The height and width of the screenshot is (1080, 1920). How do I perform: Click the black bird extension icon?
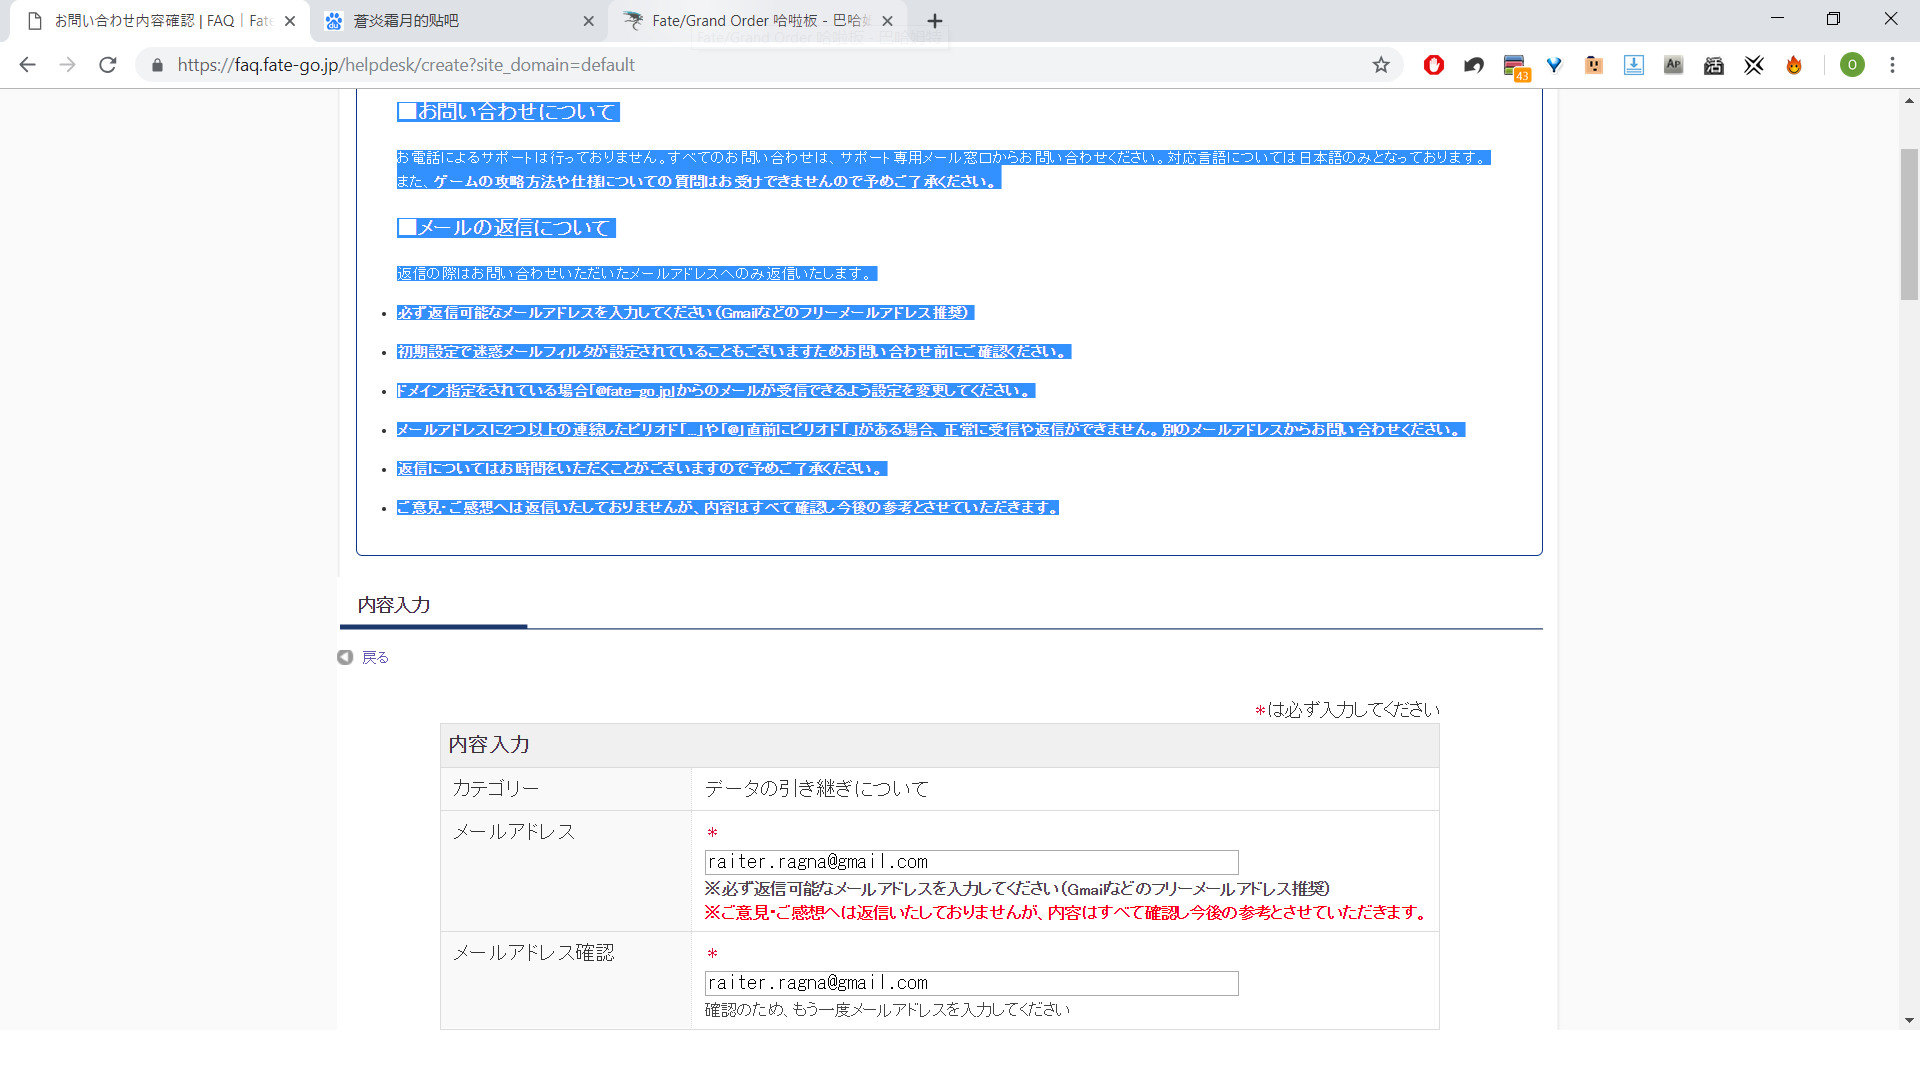click(x=1474, y=65)
